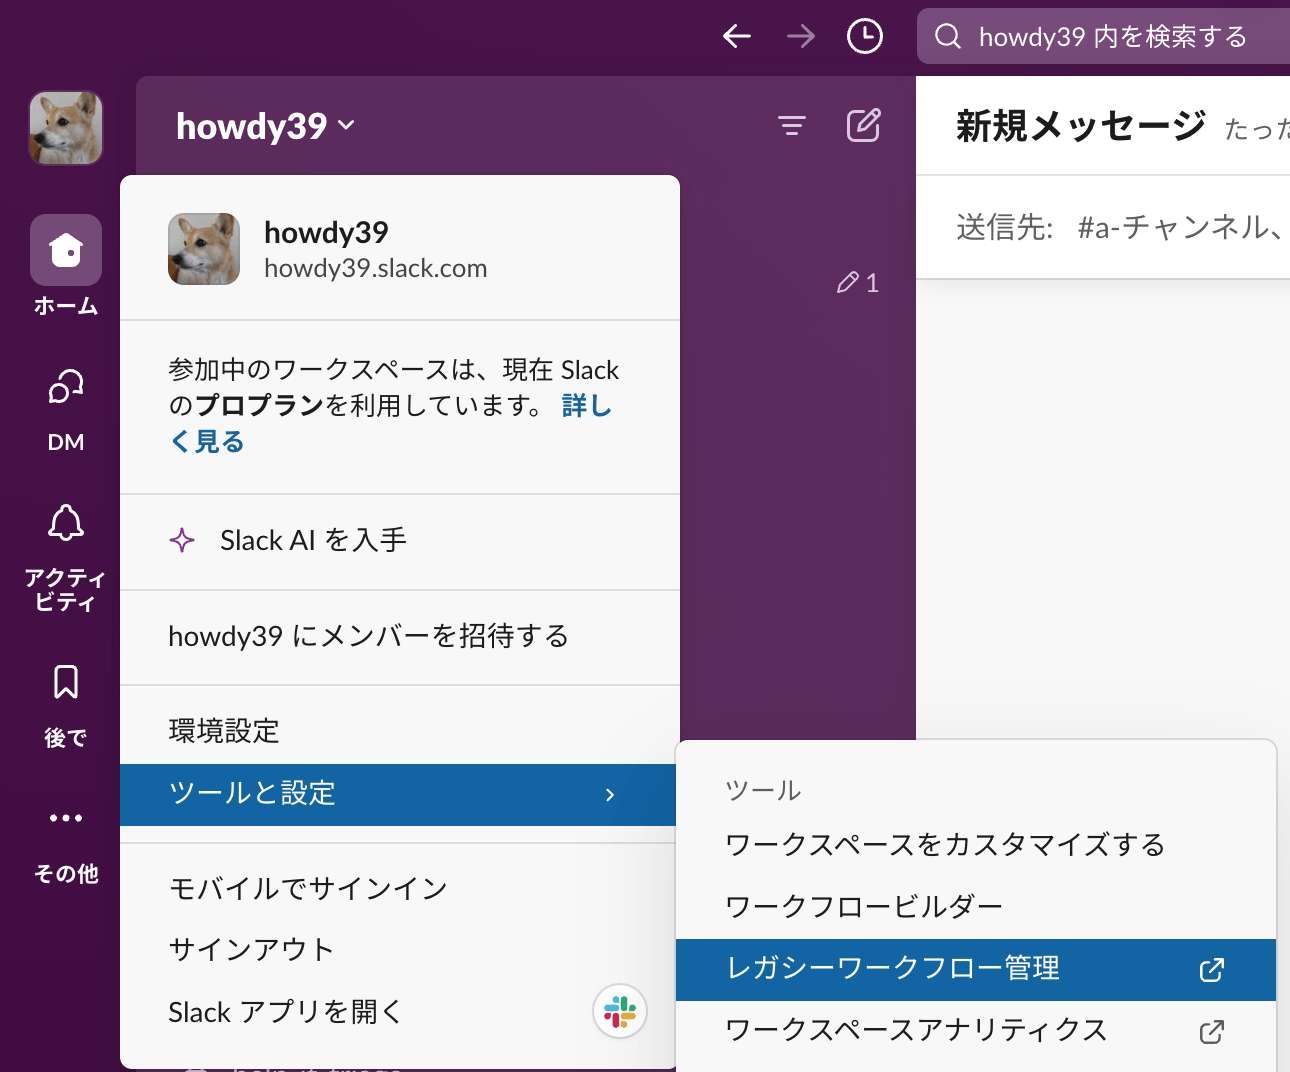This screenshot has width=1290, height=1072.
Task: Click chevron on ツールと設定 row
Action: [x=610, y=795]
